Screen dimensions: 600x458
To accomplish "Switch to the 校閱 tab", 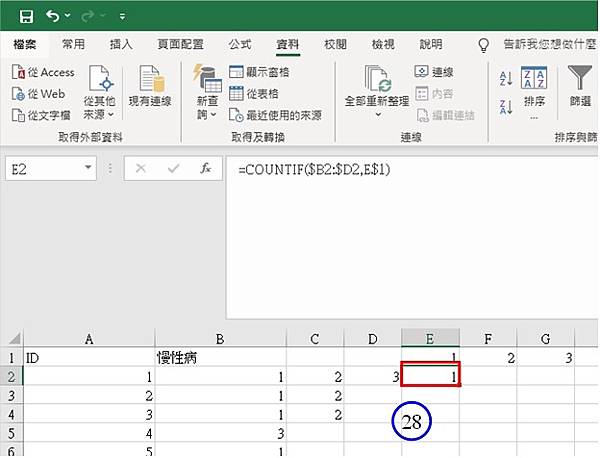I will [x=335, y=44].
